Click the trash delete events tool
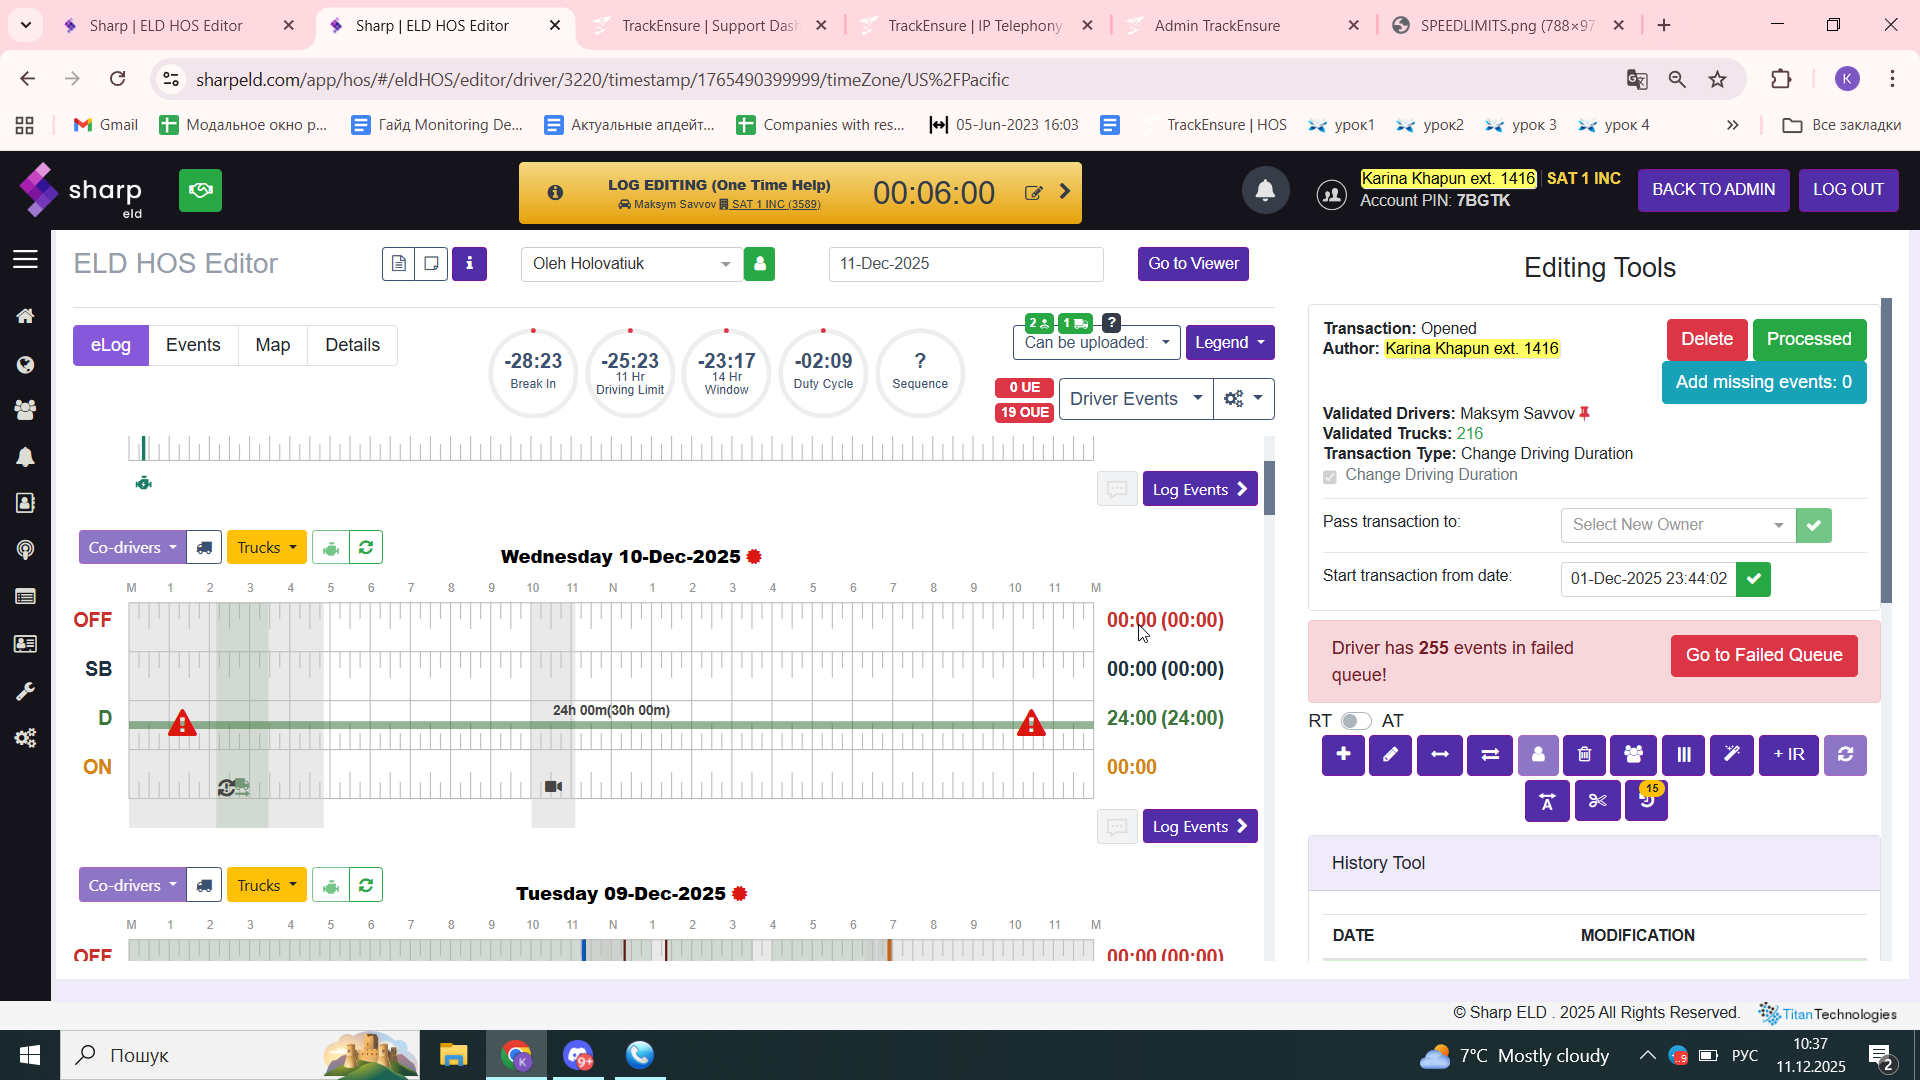This screenshot has height=1080, width=1920. (x=1585, y=755)
